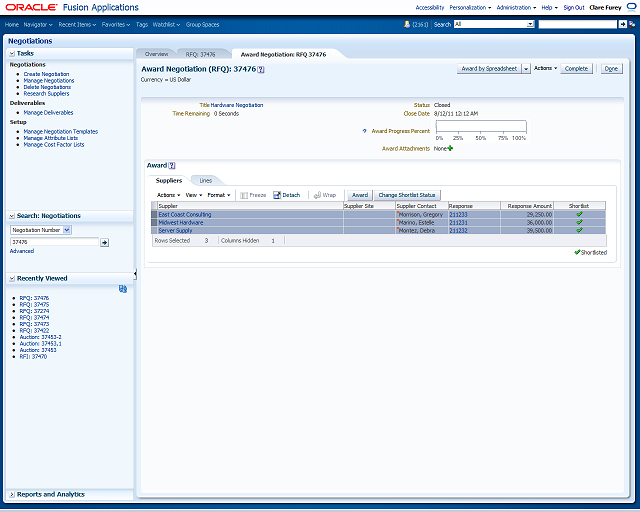
Task: Click the Award button in table toolbar
Action: tap(360, 195)
